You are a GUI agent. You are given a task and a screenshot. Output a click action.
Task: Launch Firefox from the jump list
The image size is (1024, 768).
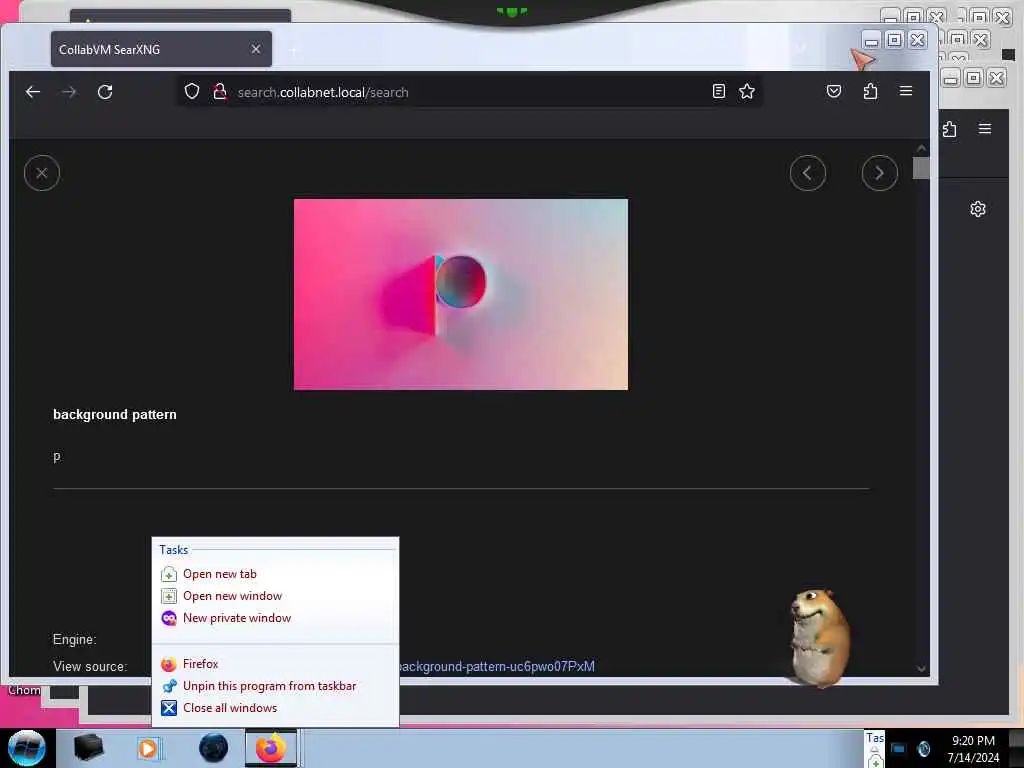pyautogui.click(x=275, y=664)
